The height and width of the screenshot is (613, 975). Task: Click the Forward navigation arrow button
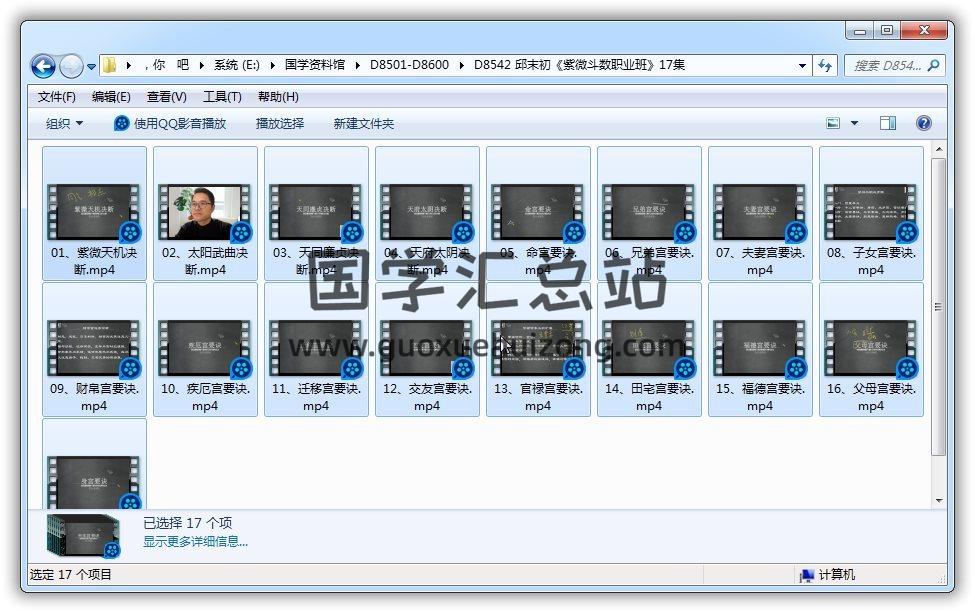pos(71,66)
